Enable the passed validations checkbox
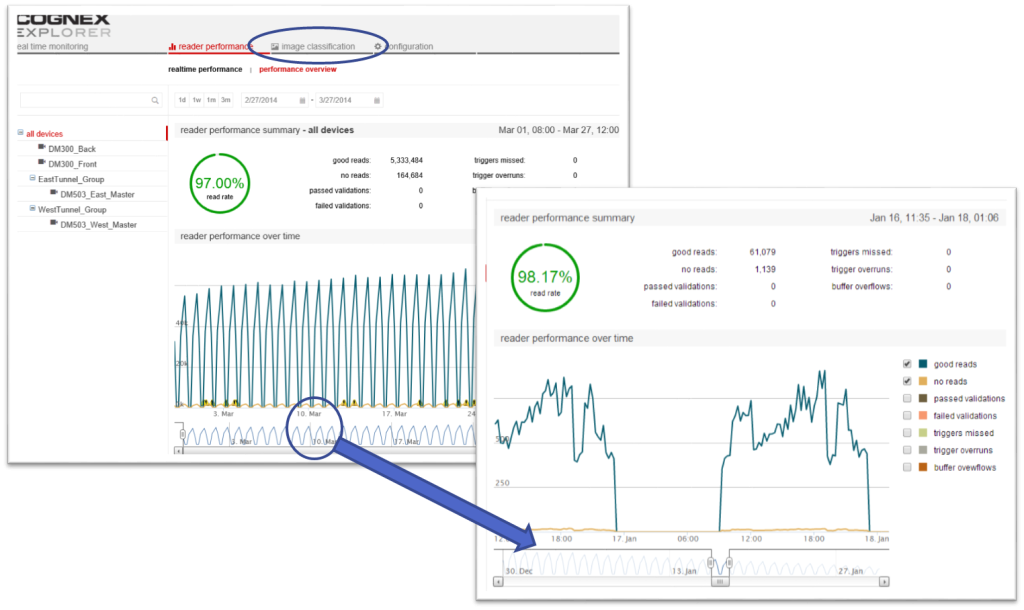The width and height of the screenshot is (1024, 610). pos(907,398)
